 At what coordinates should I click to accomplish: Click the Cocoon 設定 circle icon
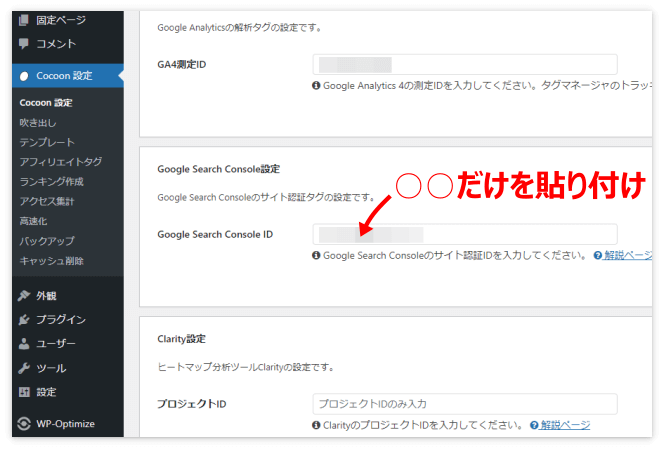24,76
